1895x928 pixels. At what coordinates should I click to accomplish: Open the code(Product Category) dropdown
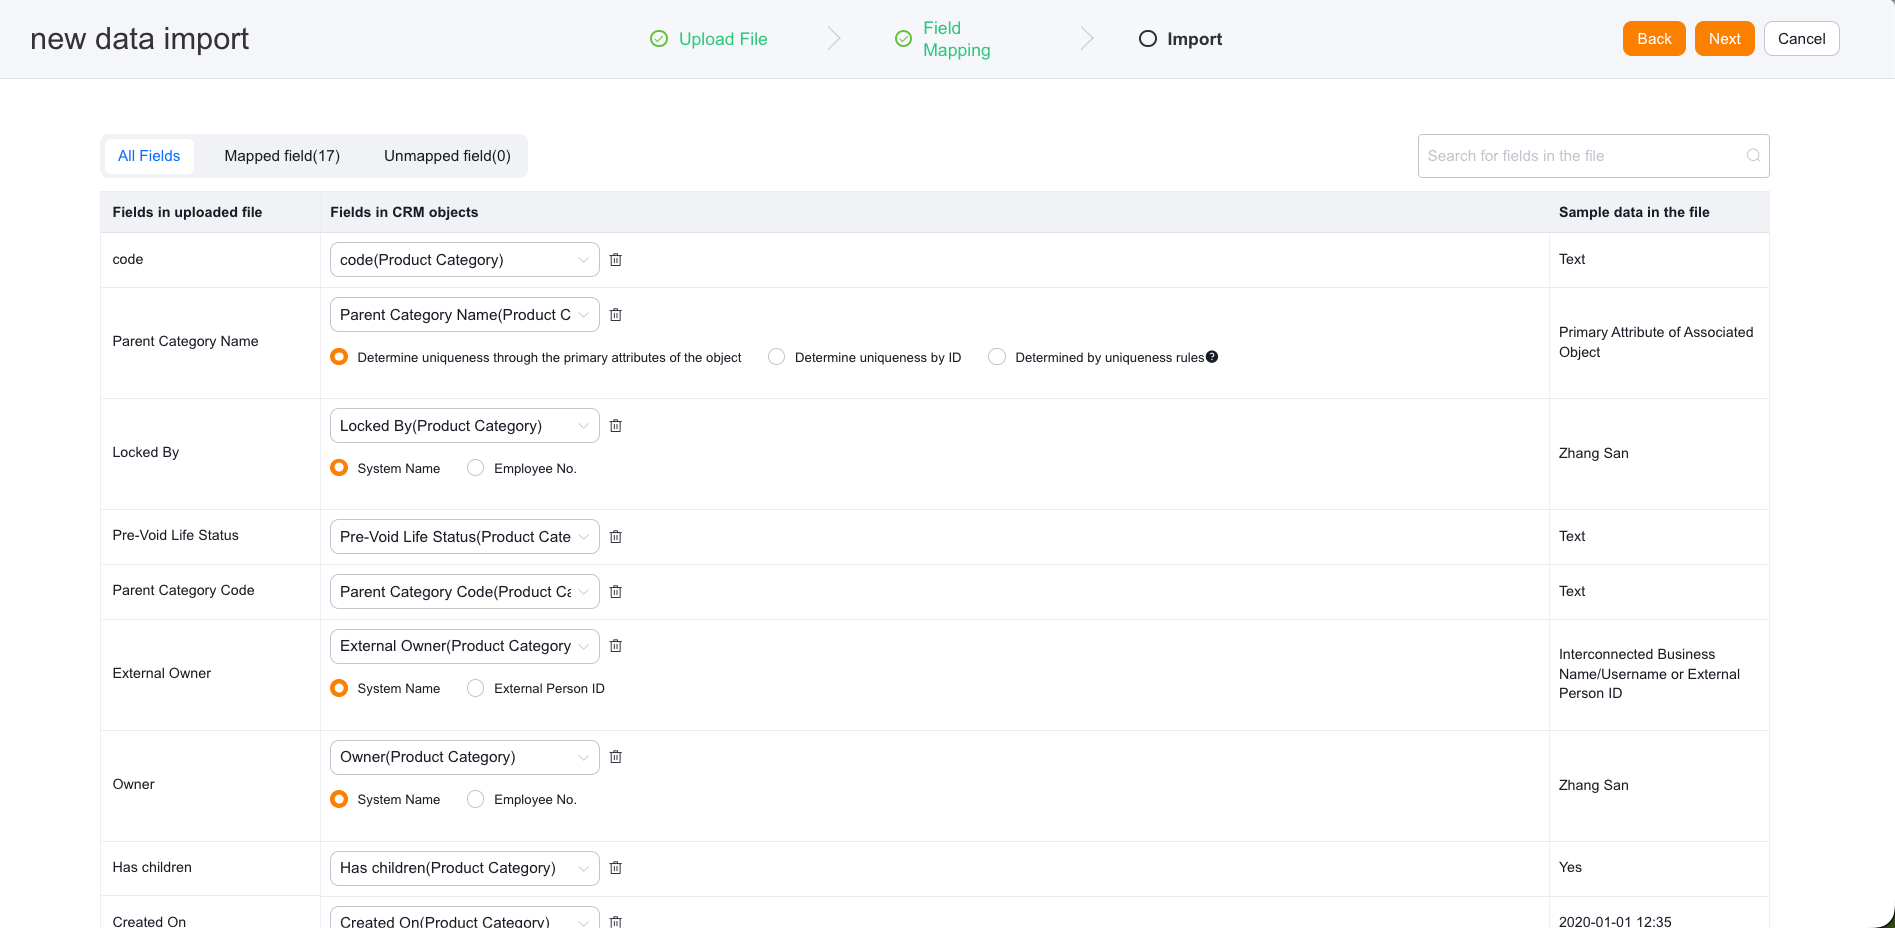[x=464, y=260]
